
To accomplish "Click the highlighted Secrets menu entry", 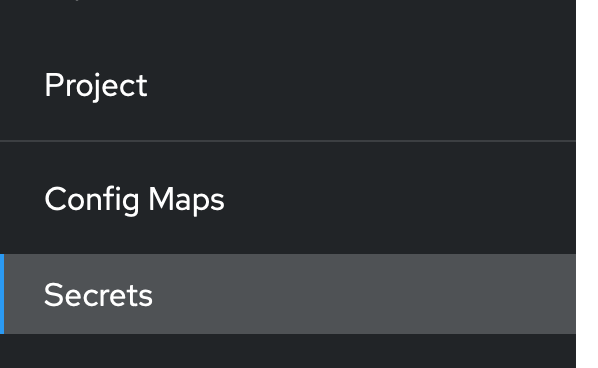I will point(288,294).
